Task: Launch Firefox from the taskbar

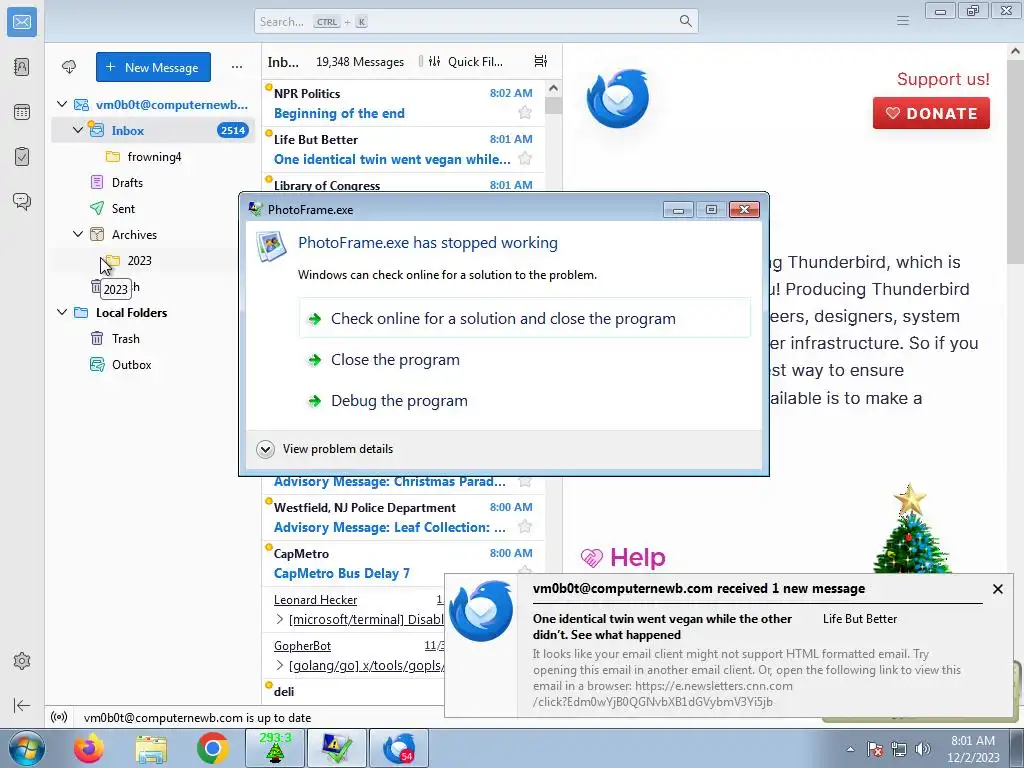Action: coord(89,748)
